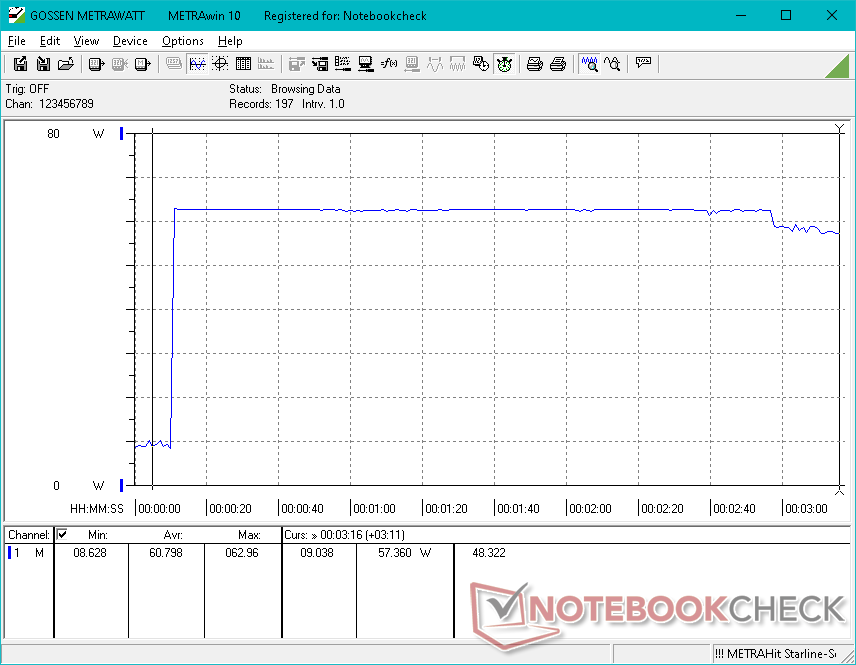Click the Min: column header
The image size is (856, 665).
98,535
